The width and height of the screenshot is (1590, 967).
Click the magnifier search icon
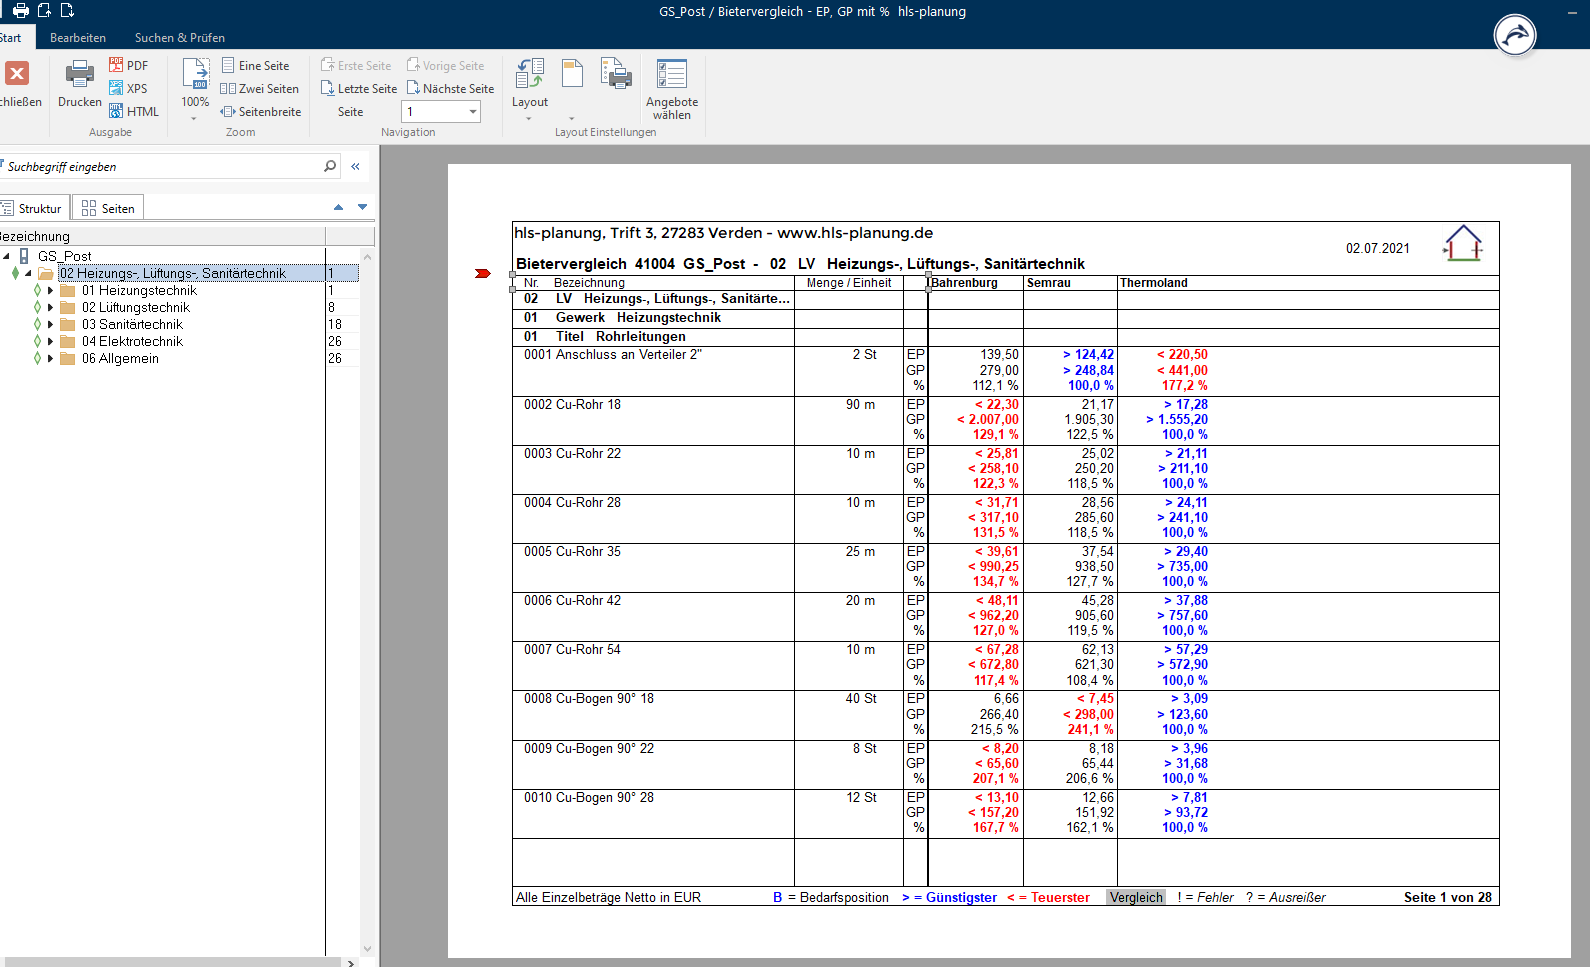330,166
